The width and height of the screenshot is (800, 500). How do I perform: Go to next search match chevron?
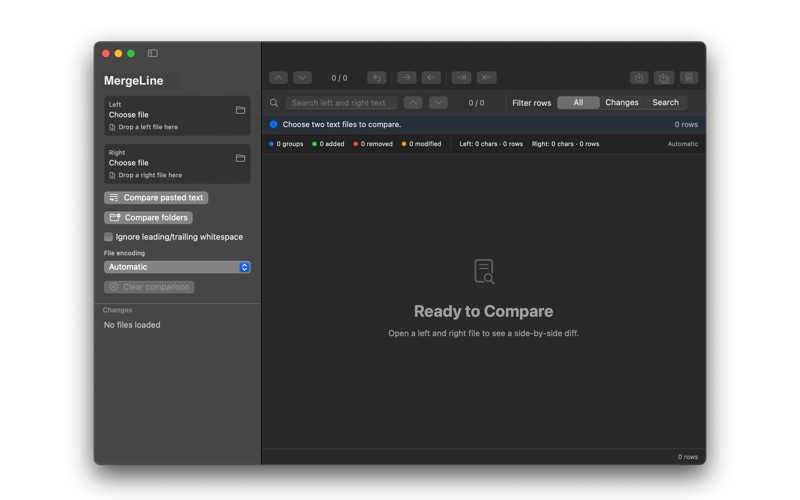(438, 103)
